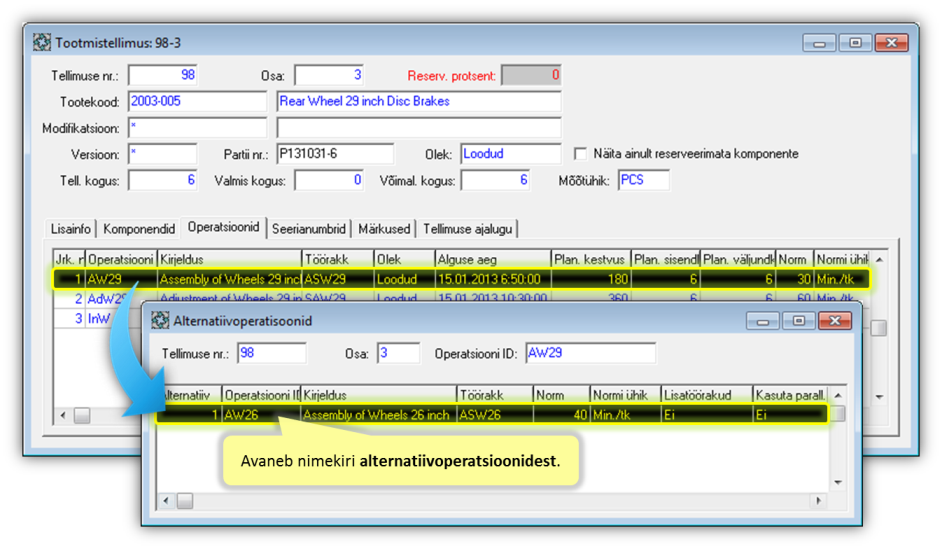
Task: Minimize the Alternatiivoperatsioonid window
Action: pyautogui.click(x=762, y=321)
